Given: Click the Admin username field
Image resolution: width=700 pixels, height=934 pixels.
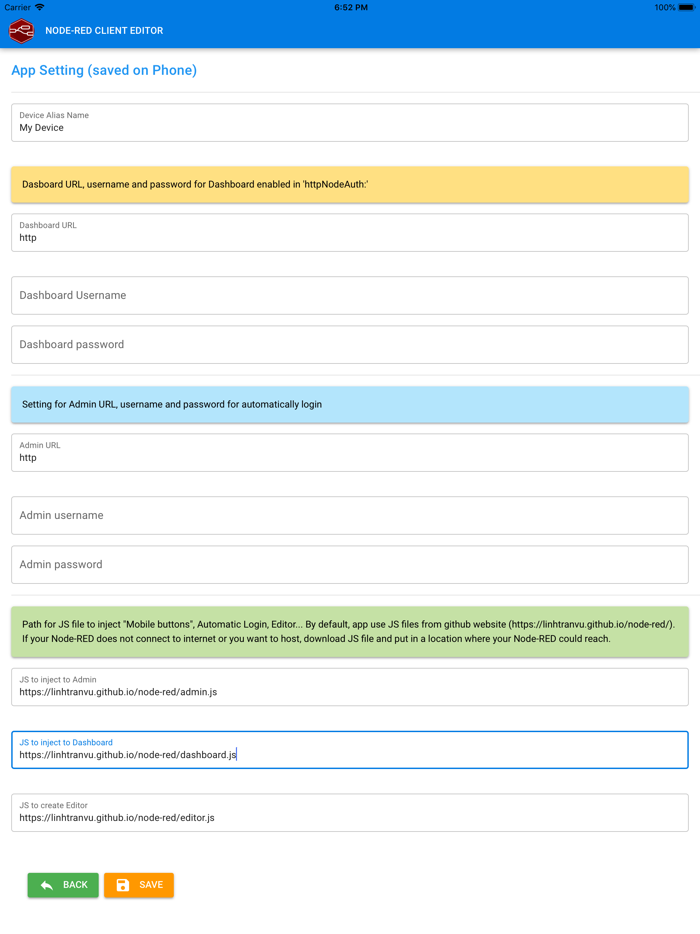Looking at the screenshot, I should pyautogui.click(x=348, y=515).
